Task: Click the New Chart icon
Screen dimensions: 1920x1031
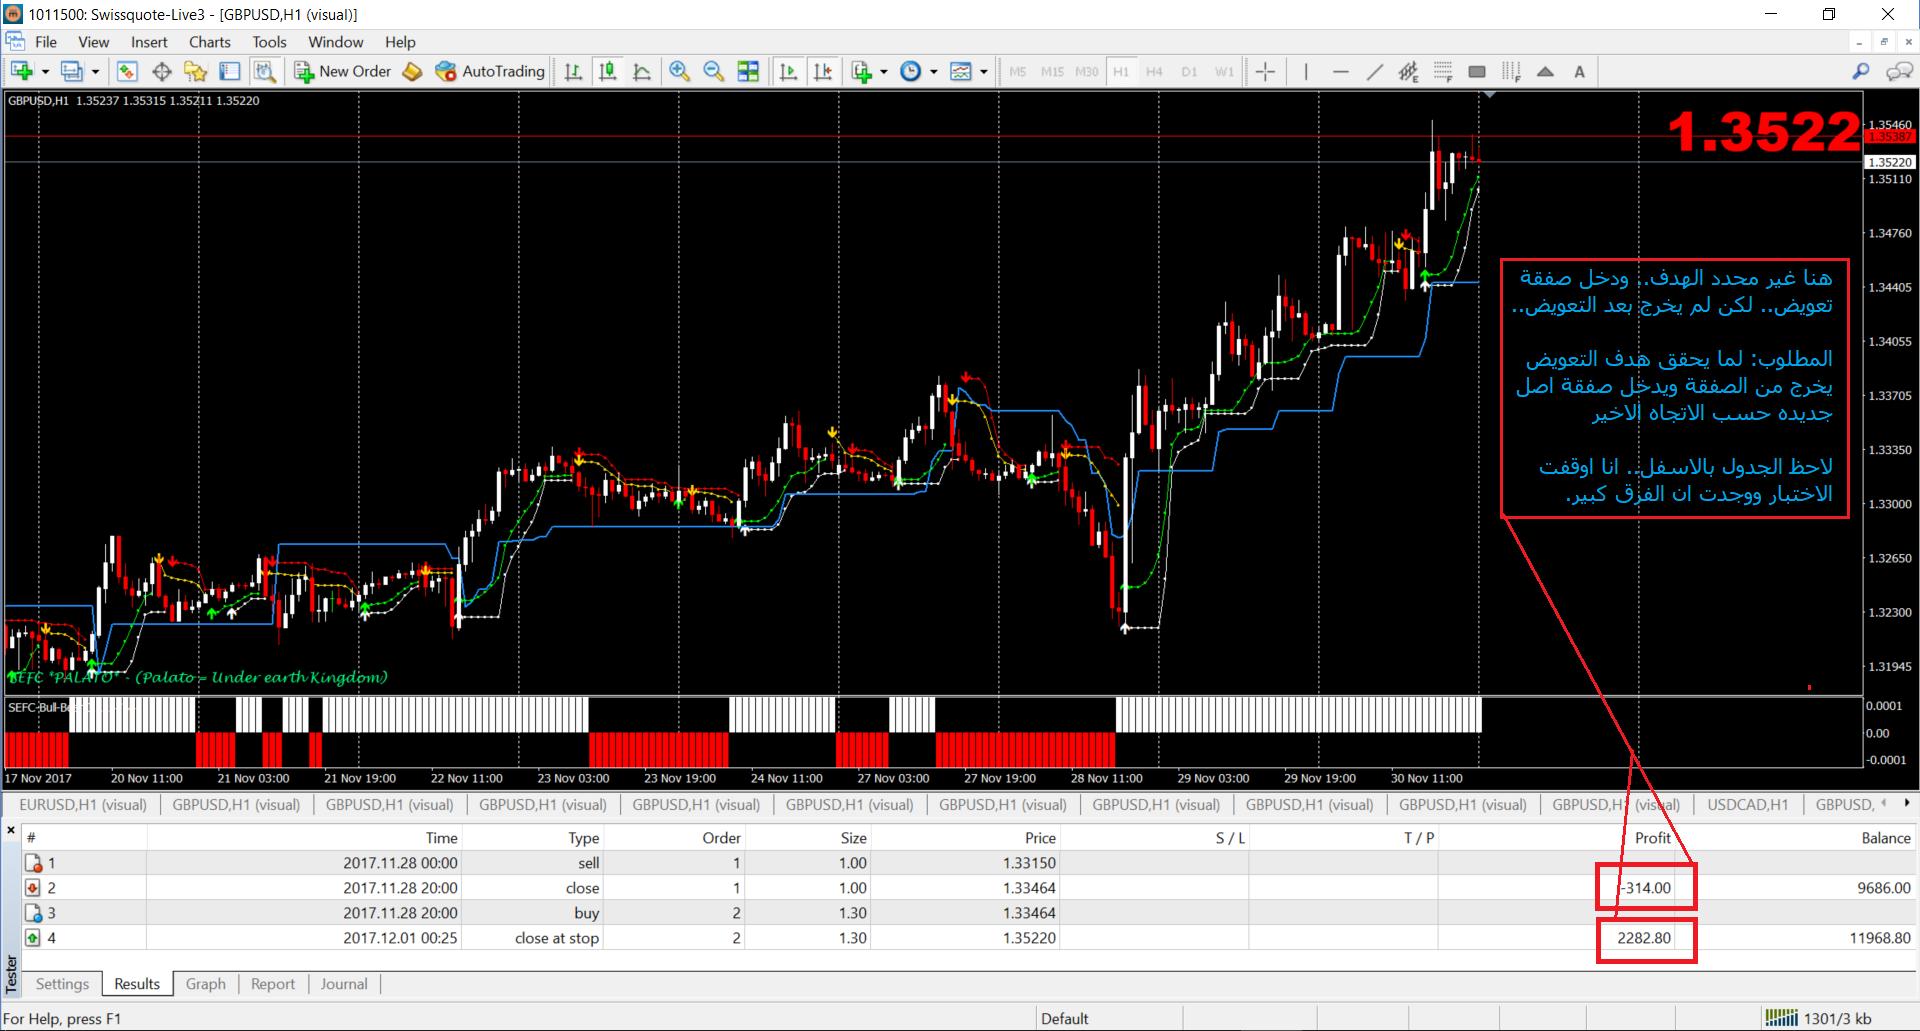Action: (x=22, y=71)
